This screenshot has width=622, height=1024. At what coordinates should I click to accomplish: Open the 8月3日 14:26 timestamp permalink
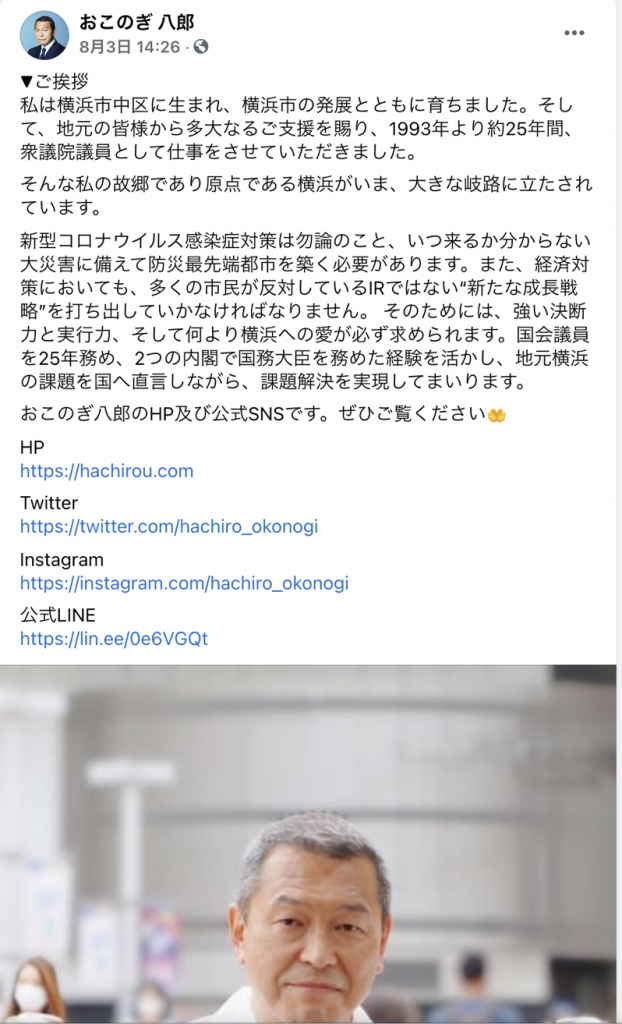[129, 47]
